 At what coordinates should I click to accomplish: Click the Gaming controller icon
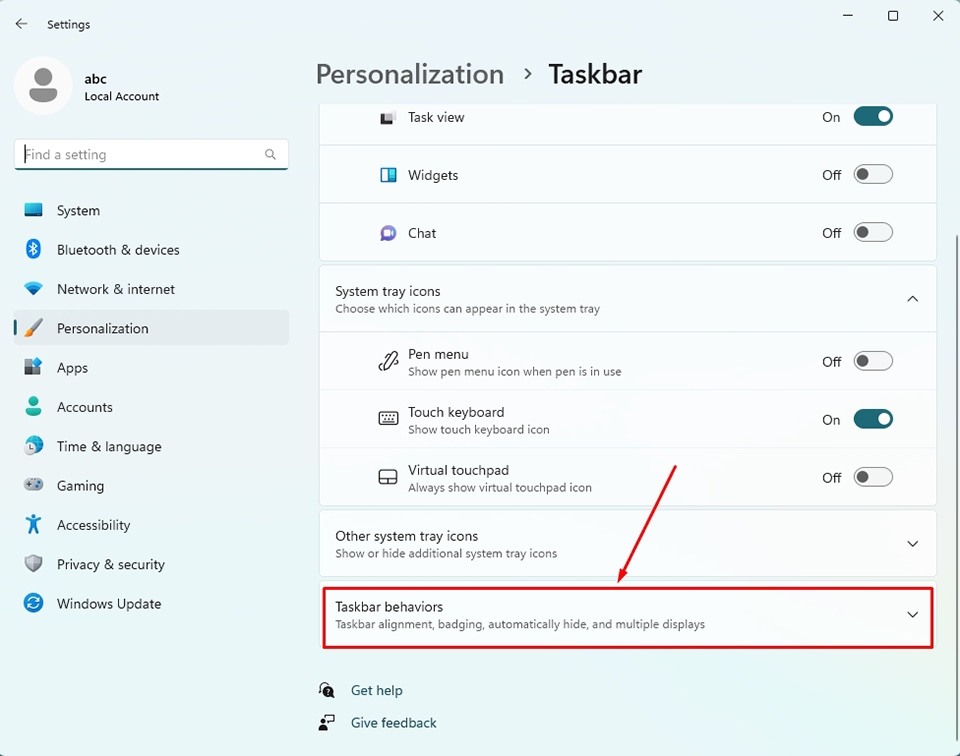pos(33,484)
